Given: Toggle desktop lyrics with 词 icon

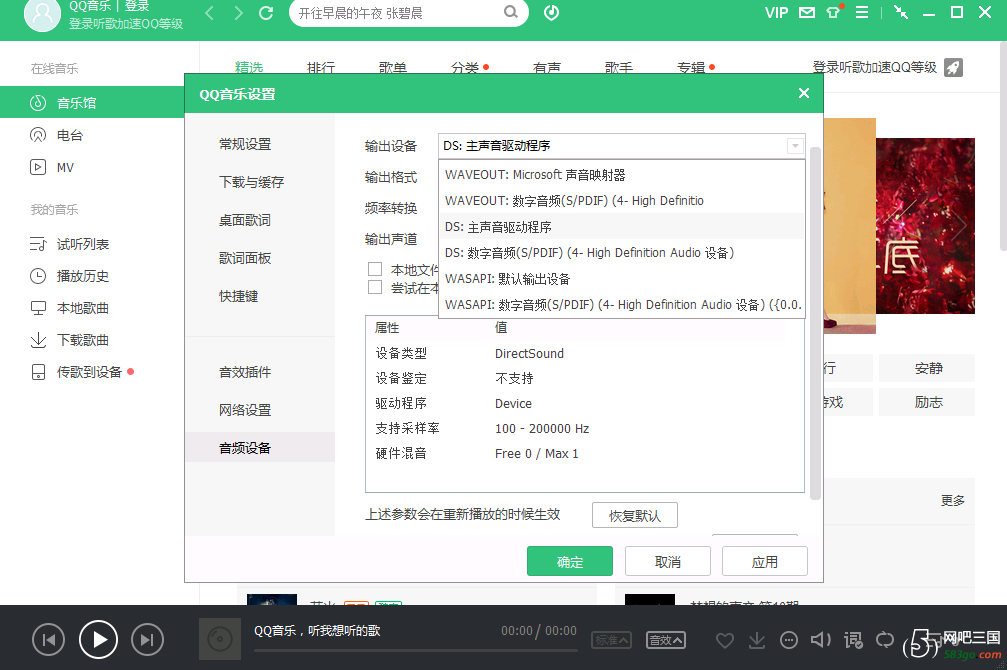Looking at the screenshot, I should click(854, 640).
